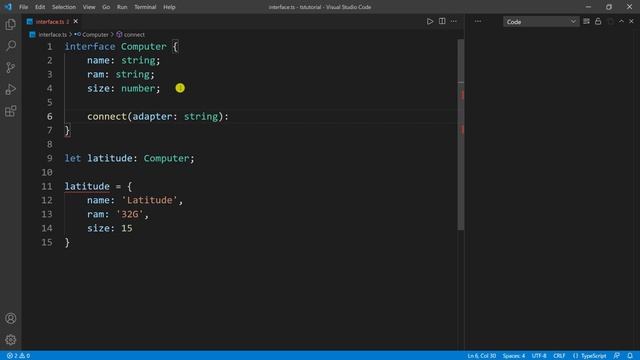640x360 pixels.
Task: Click the VS Code logo icon
Action: [8, 7]
